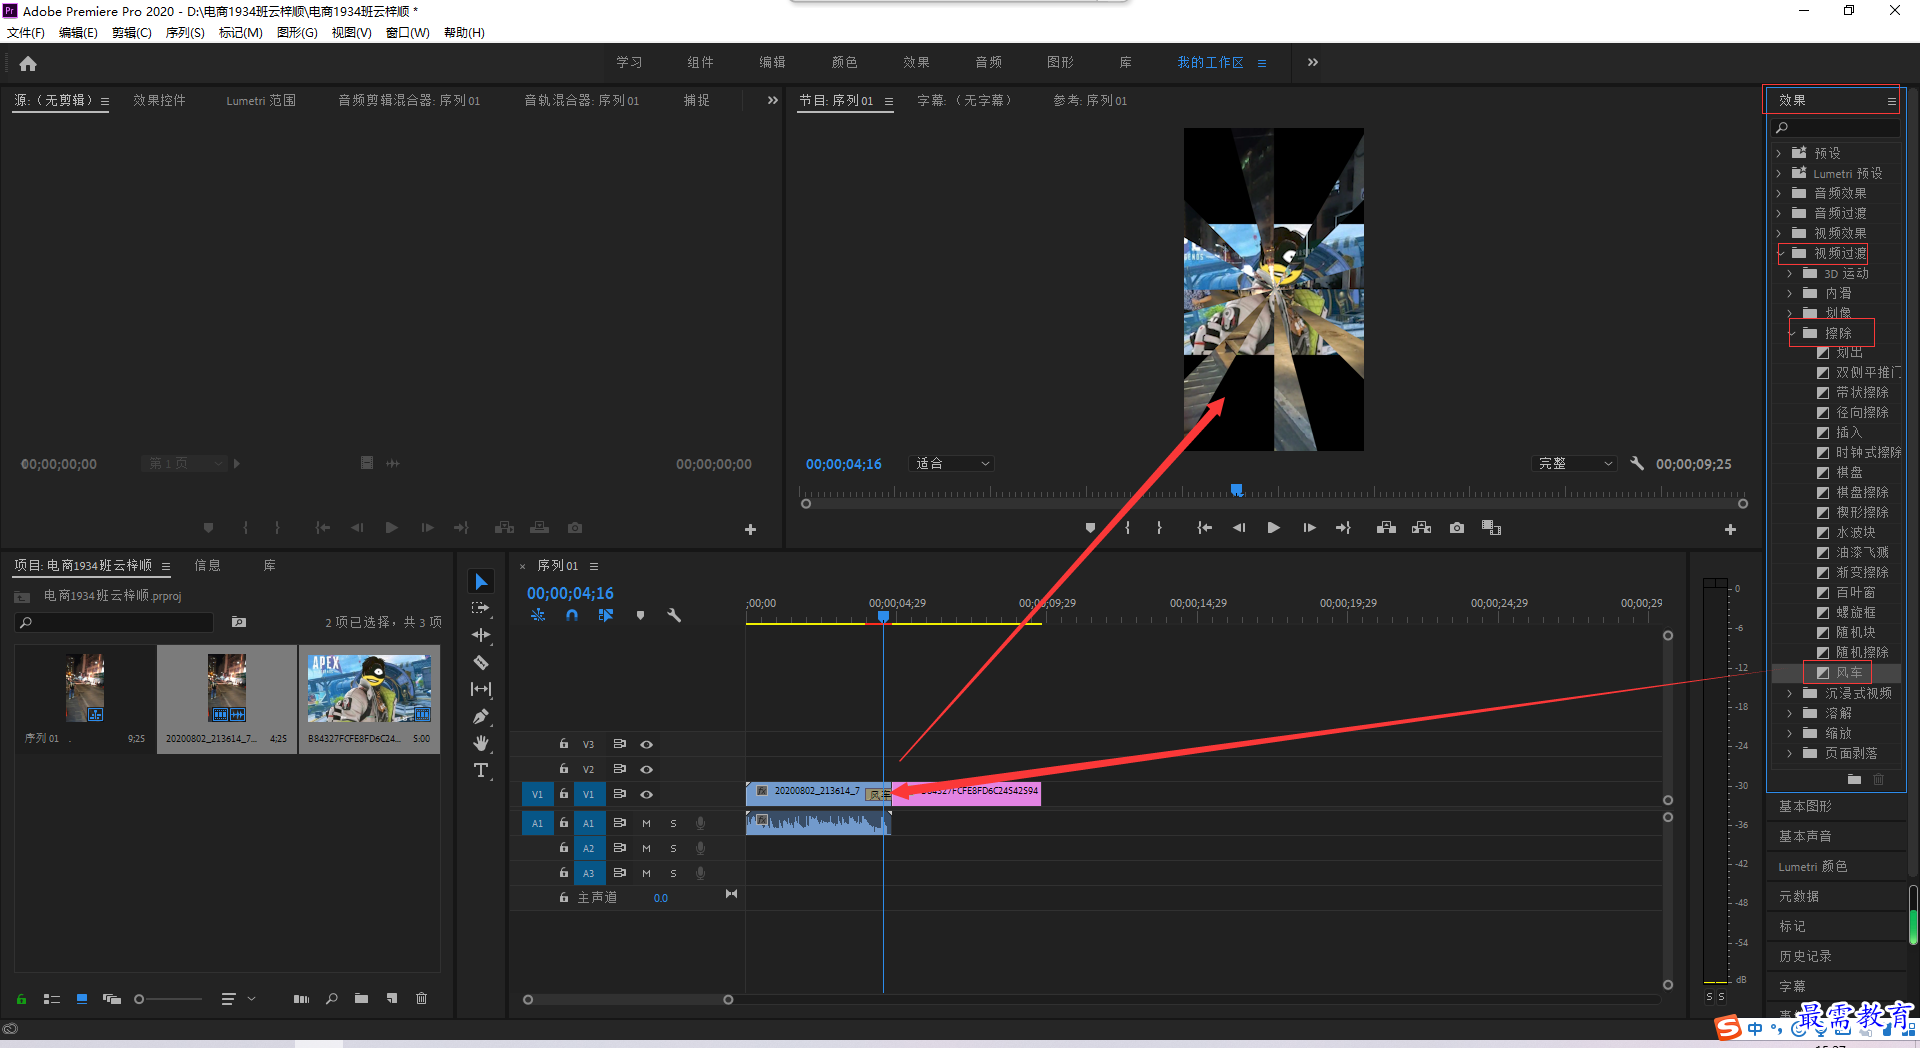
Task: Click New Bin folder icon in project panel
Action: pyautogui.click(x=361, y=998)
